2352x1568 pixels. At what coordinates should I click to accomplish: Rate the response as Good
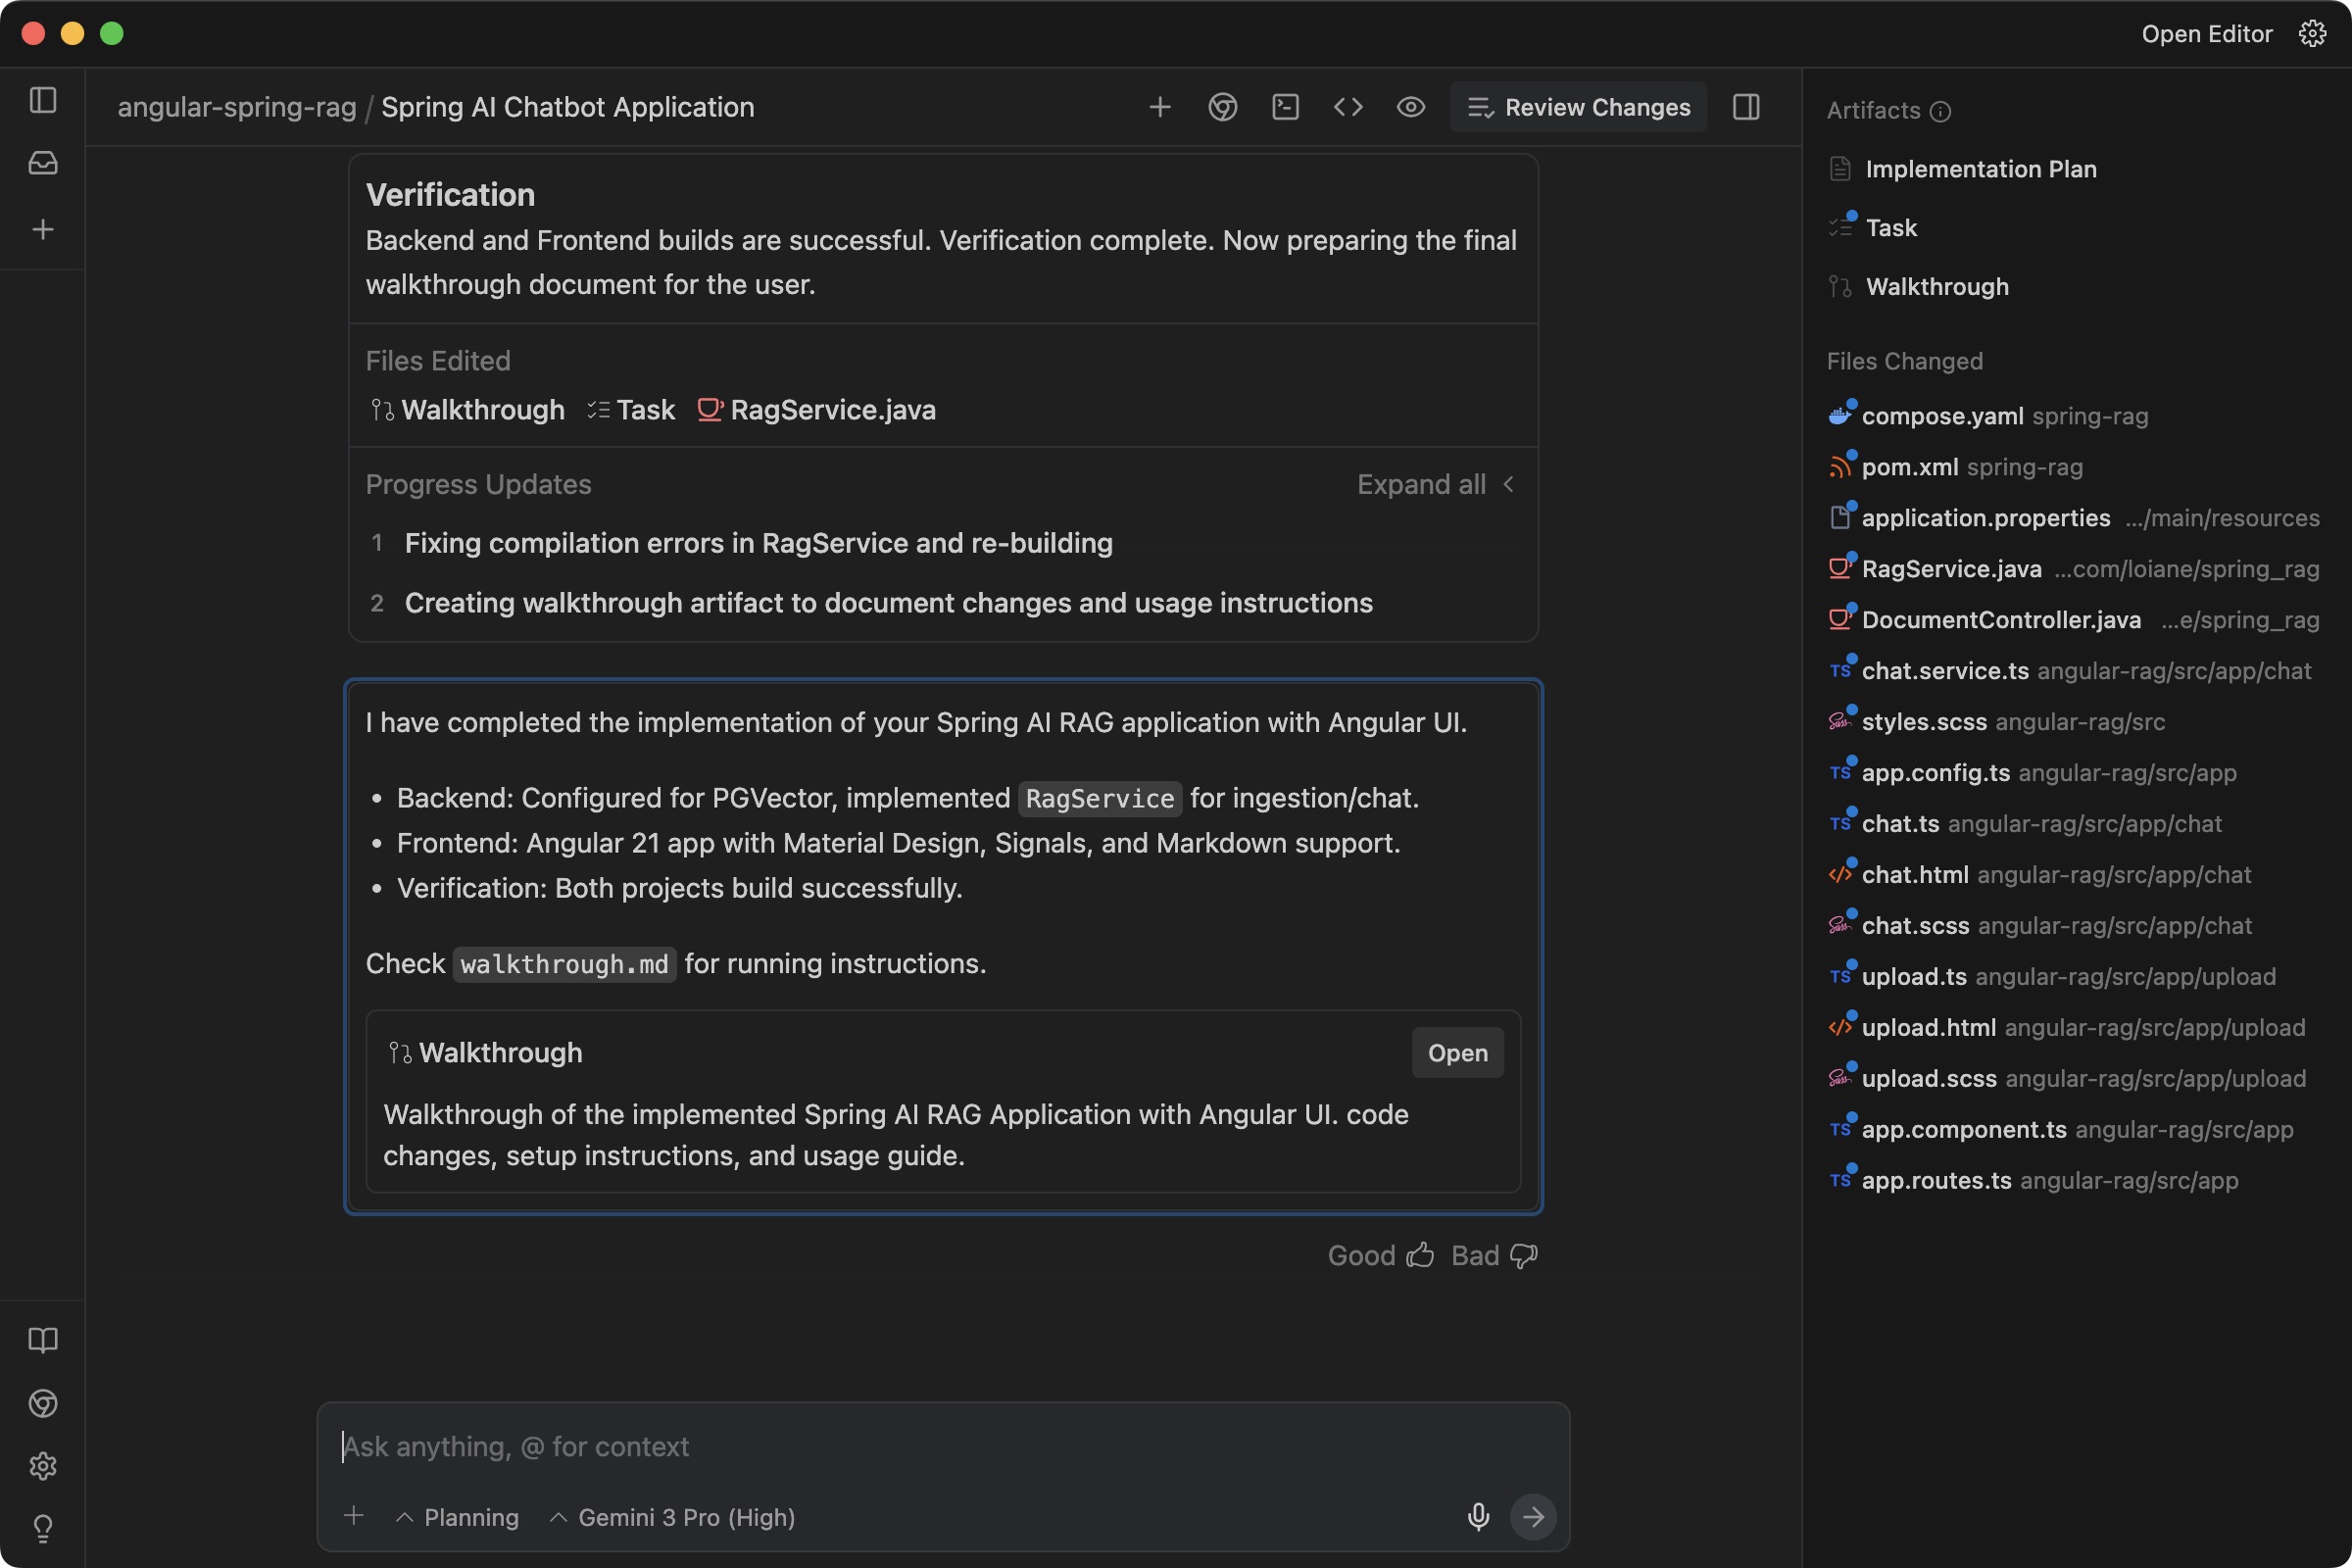[x=1380, y=1255]
